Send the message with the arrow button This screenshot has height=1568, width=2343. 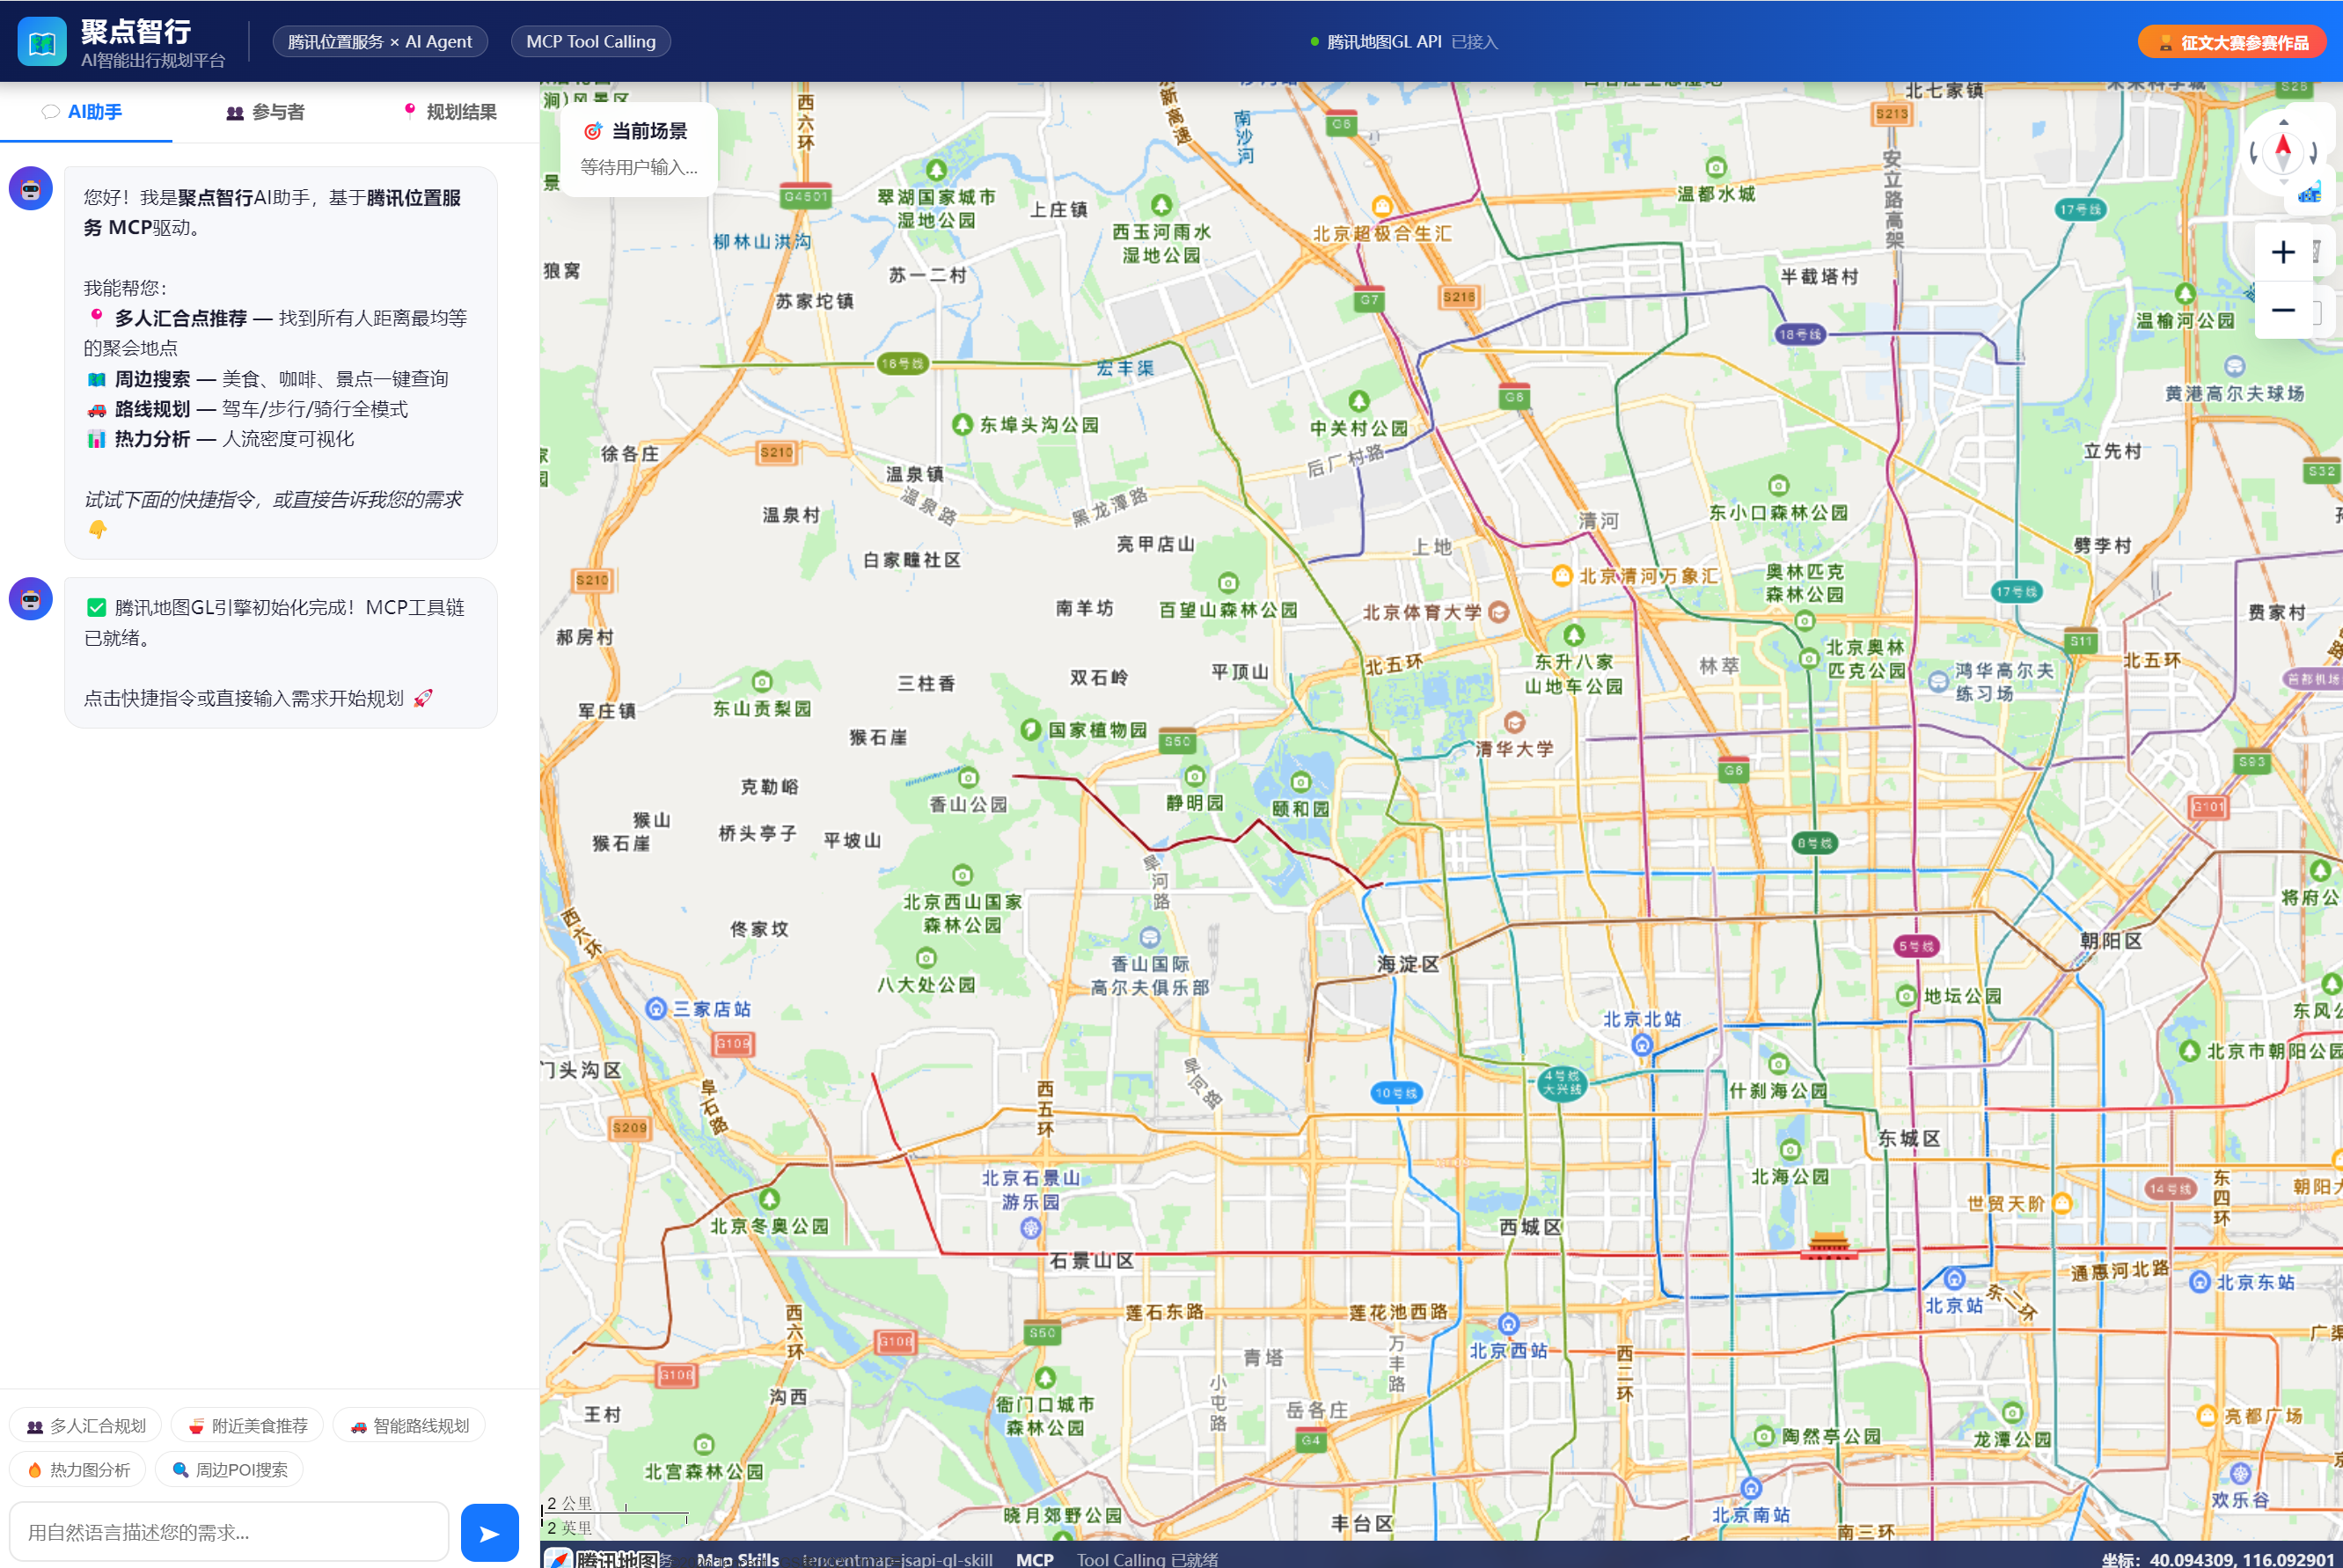(x=489, y=1533)
